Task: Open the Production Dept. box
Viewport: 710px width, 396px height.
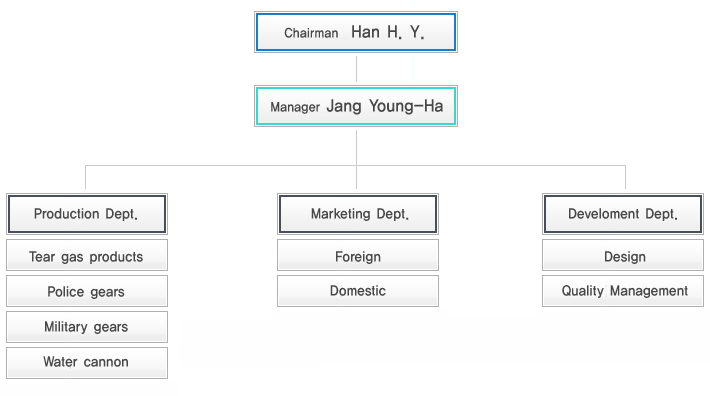Action: [87, 214]
